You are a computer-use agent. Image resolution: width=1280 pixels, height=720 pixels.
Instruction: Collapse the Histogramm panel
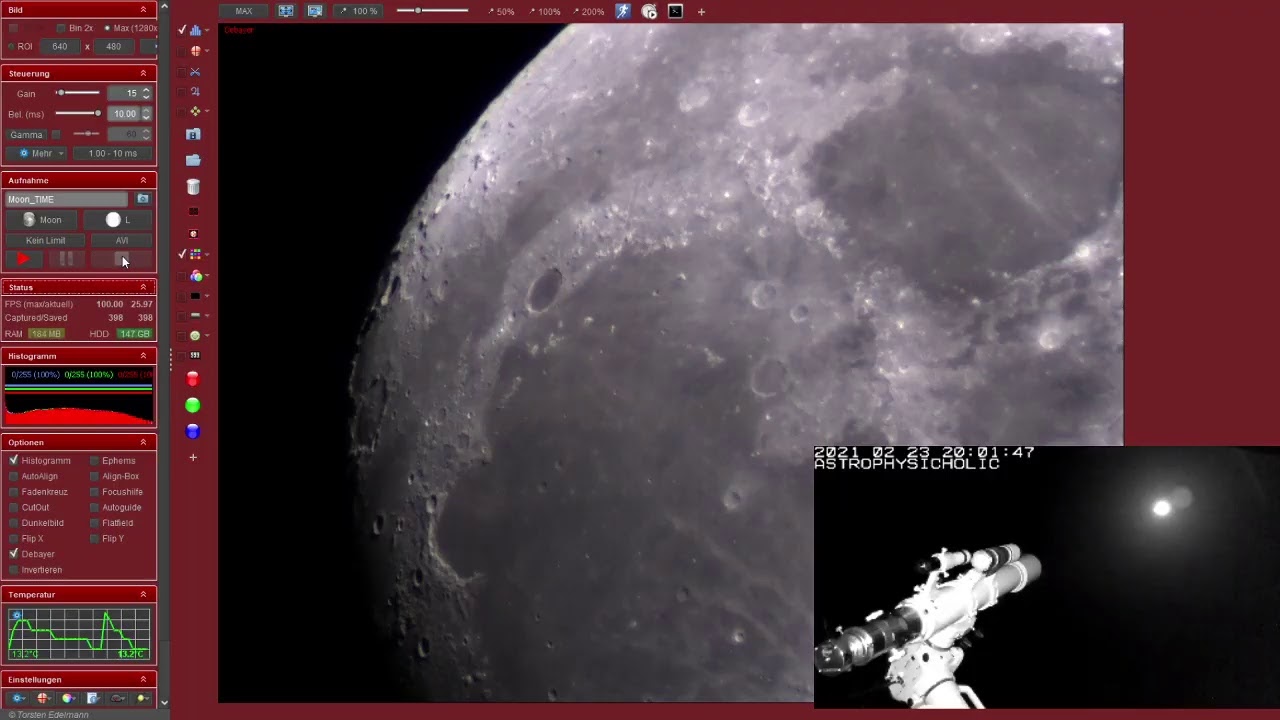[143, 356]
